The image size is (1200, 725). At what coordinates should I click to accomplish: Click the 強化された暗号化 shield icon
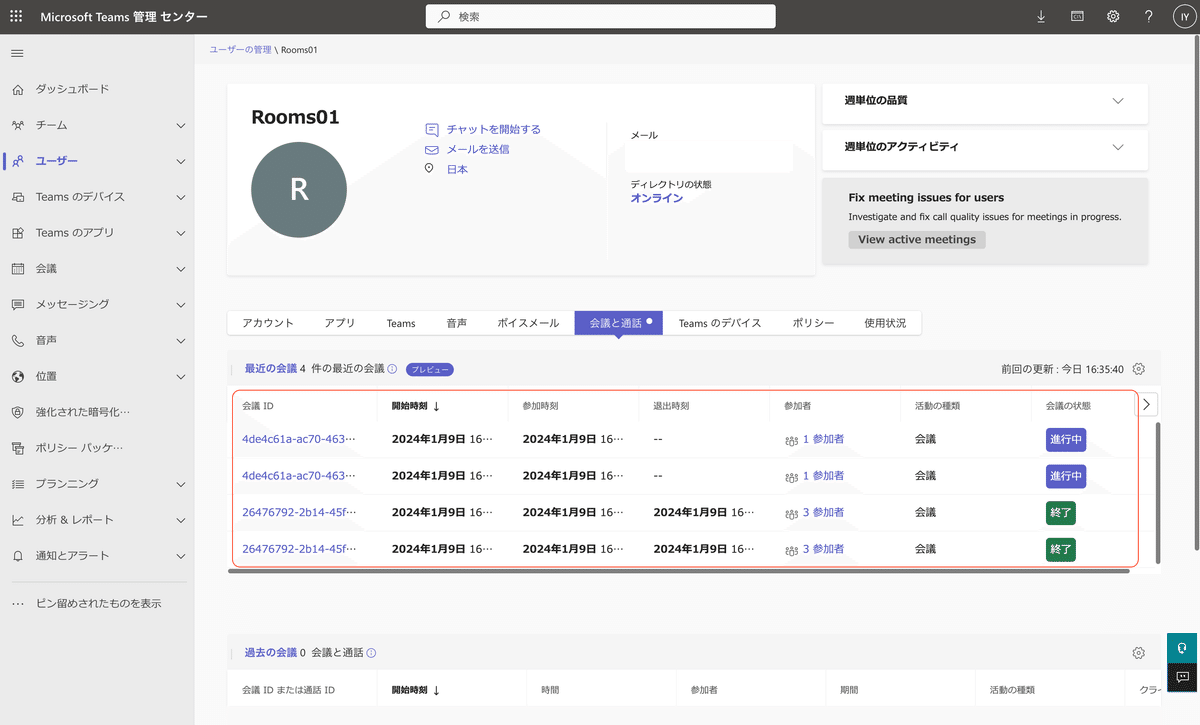(x=17, y=412)
